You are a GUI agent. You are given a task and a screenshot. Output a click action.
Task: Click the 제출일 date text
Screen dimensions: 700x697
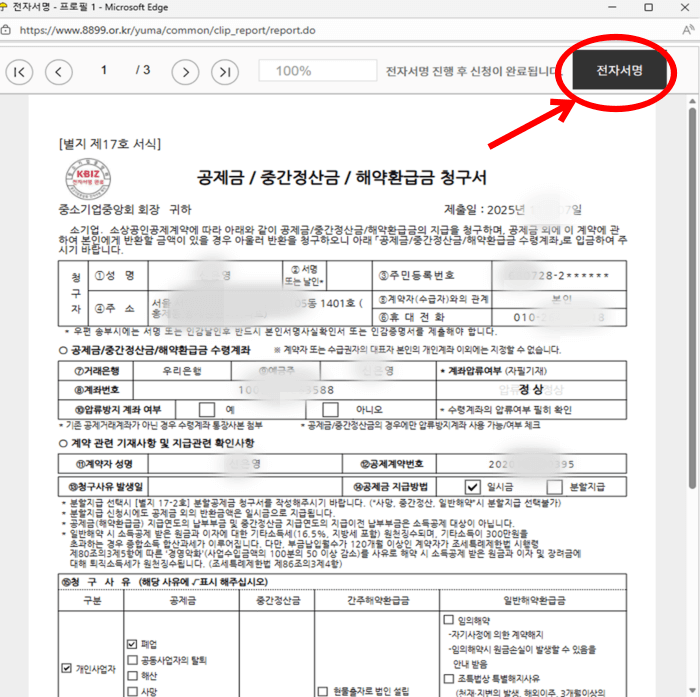click(513, 210)
